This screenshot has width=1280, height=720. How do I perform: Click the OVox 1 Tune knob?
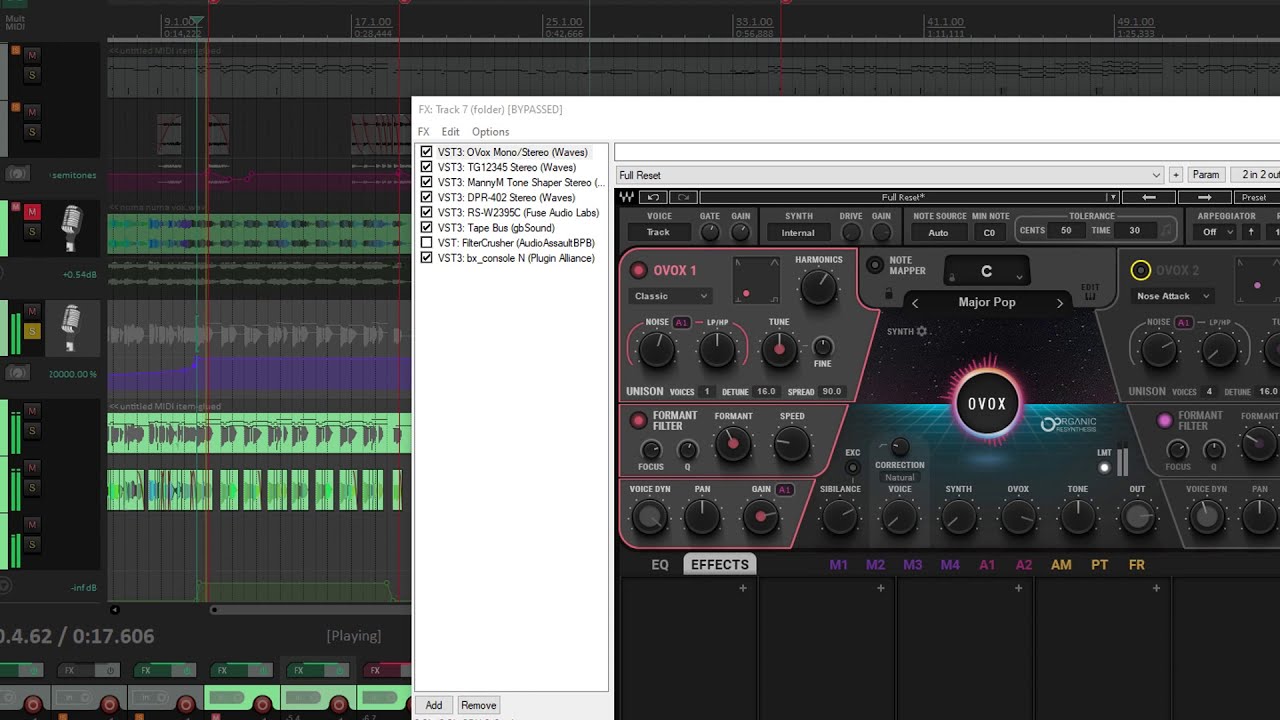(x=779, y=349)
